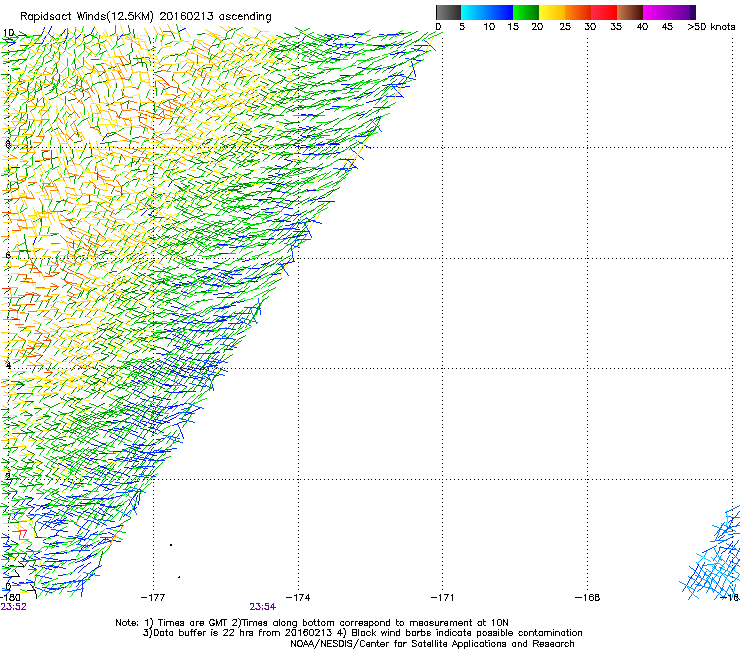The height and width of the screenshot is (650, 740).
Task: Click the purple time stamp '23:54'
Action: pos(262,607)
